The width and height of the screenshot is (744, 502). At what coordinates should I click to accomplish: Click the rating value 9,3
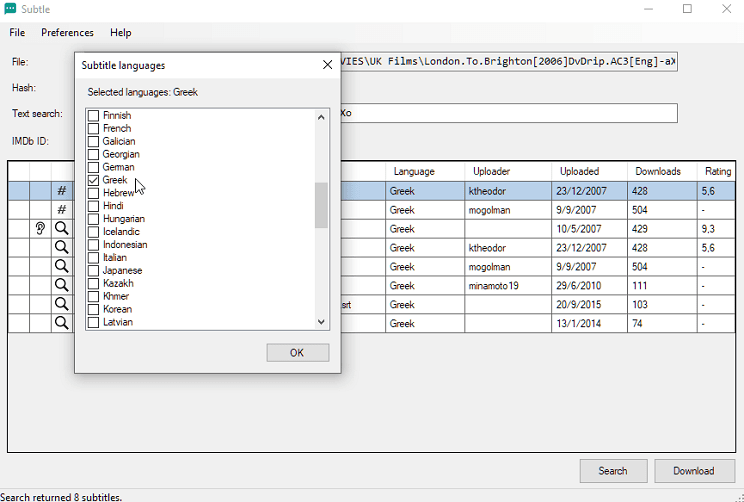(716, 229)
